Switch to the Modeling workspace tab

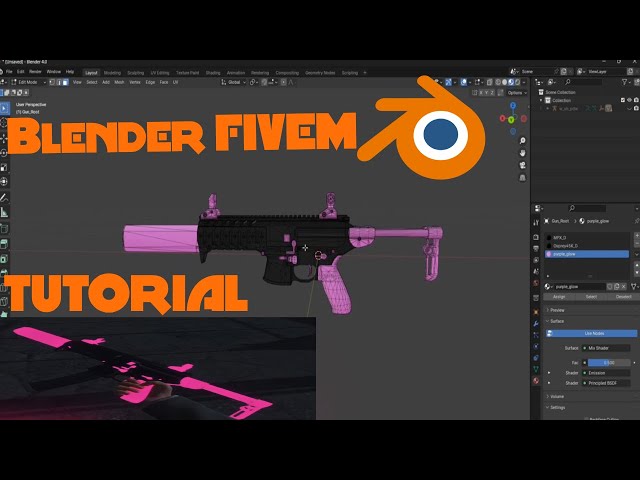click(112, 73)
